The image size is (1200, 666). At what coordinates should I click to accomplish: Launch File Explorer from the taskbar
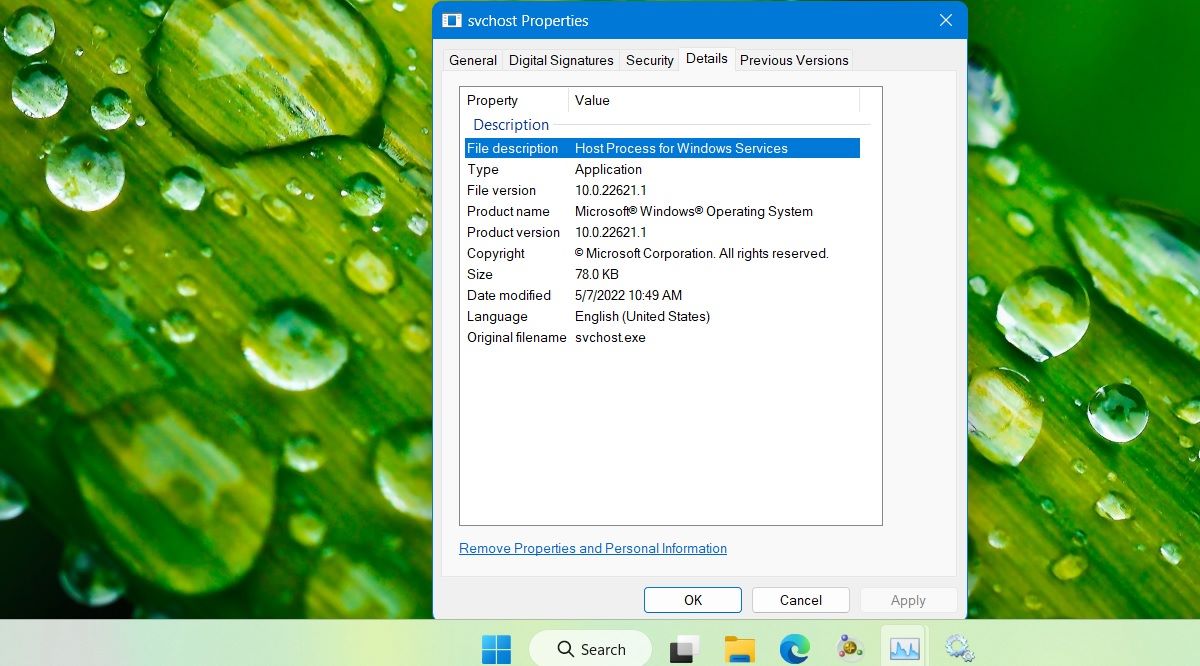(739, 649)
